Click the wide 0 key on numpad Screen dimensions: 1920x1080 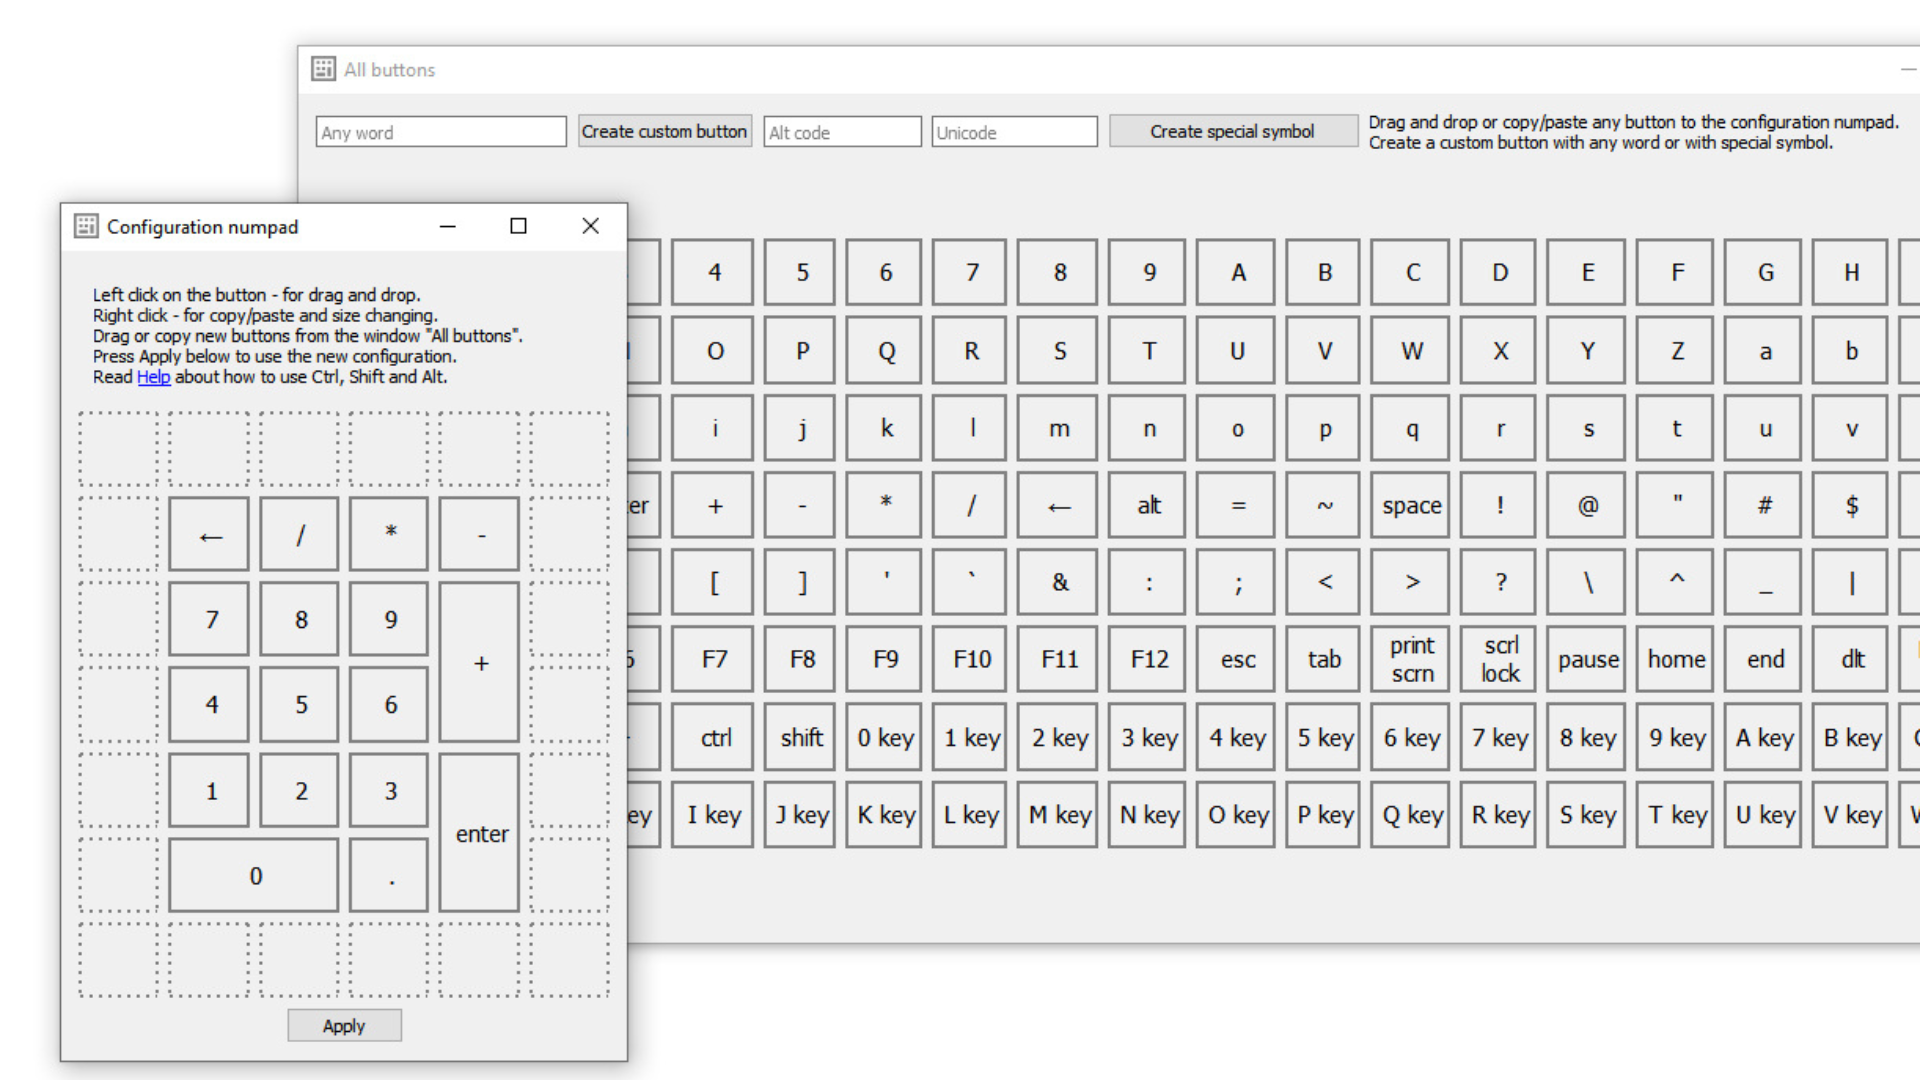pyautogui.click(x=254, y=876)
